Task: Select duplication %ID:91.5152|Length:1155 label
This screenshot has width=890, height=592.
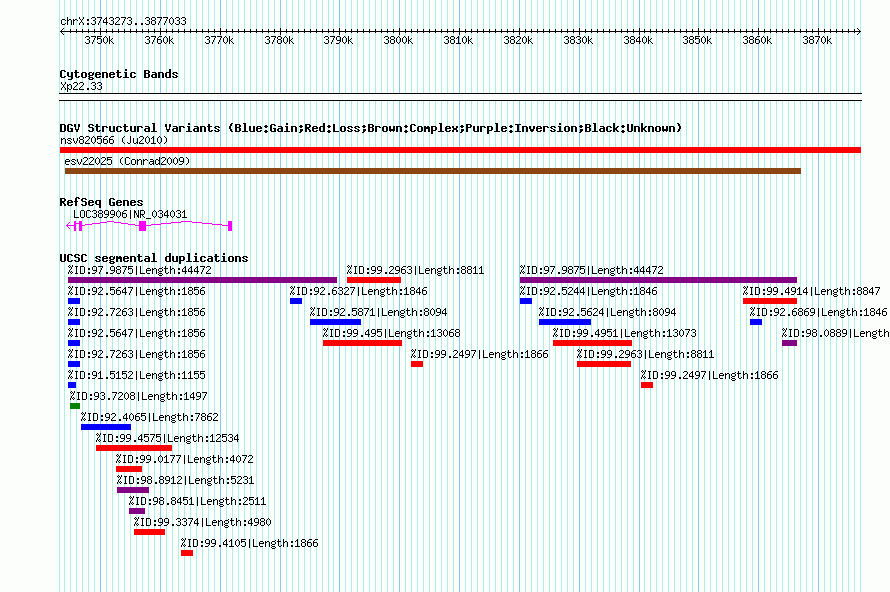Action: (x=137, y=375)
